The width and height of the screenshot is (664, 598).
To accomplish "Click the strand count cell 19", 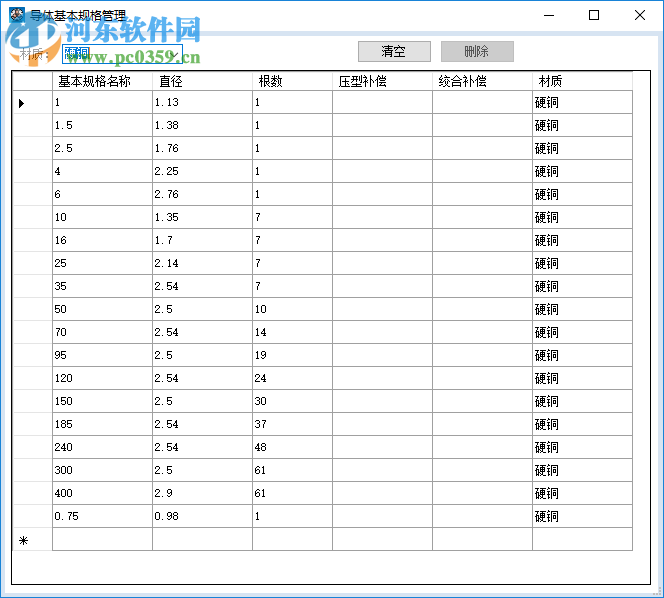I will (x=292, y=355).
